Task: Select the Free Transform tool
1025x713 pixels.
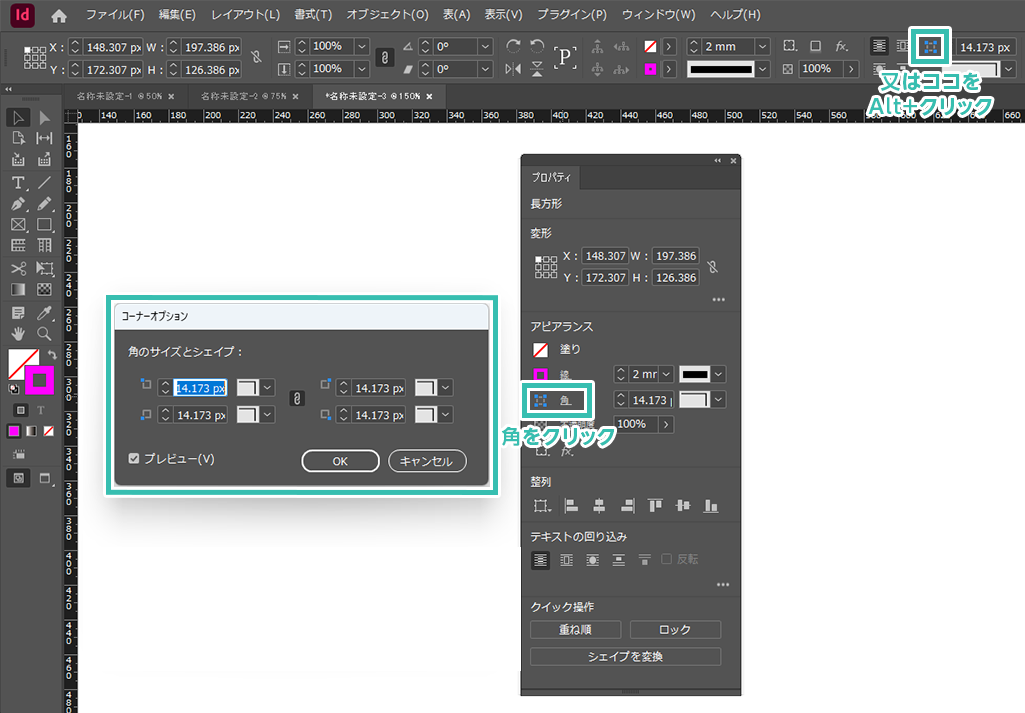Action: tap(44, 268)
